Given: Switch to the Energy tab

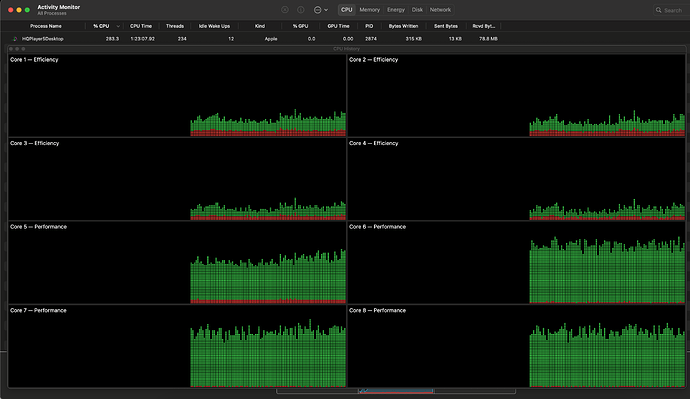Looking at the screenshot, I should click(396, 10).
